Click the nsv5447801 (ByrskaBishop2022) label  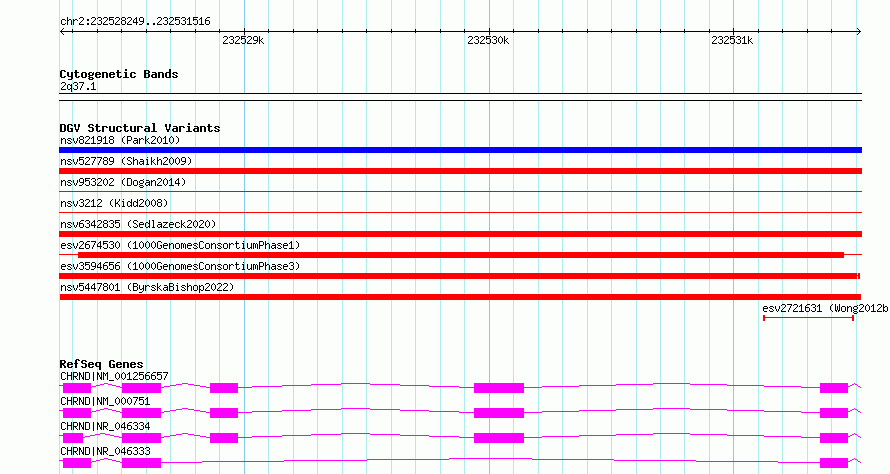[x=147, y=287]
